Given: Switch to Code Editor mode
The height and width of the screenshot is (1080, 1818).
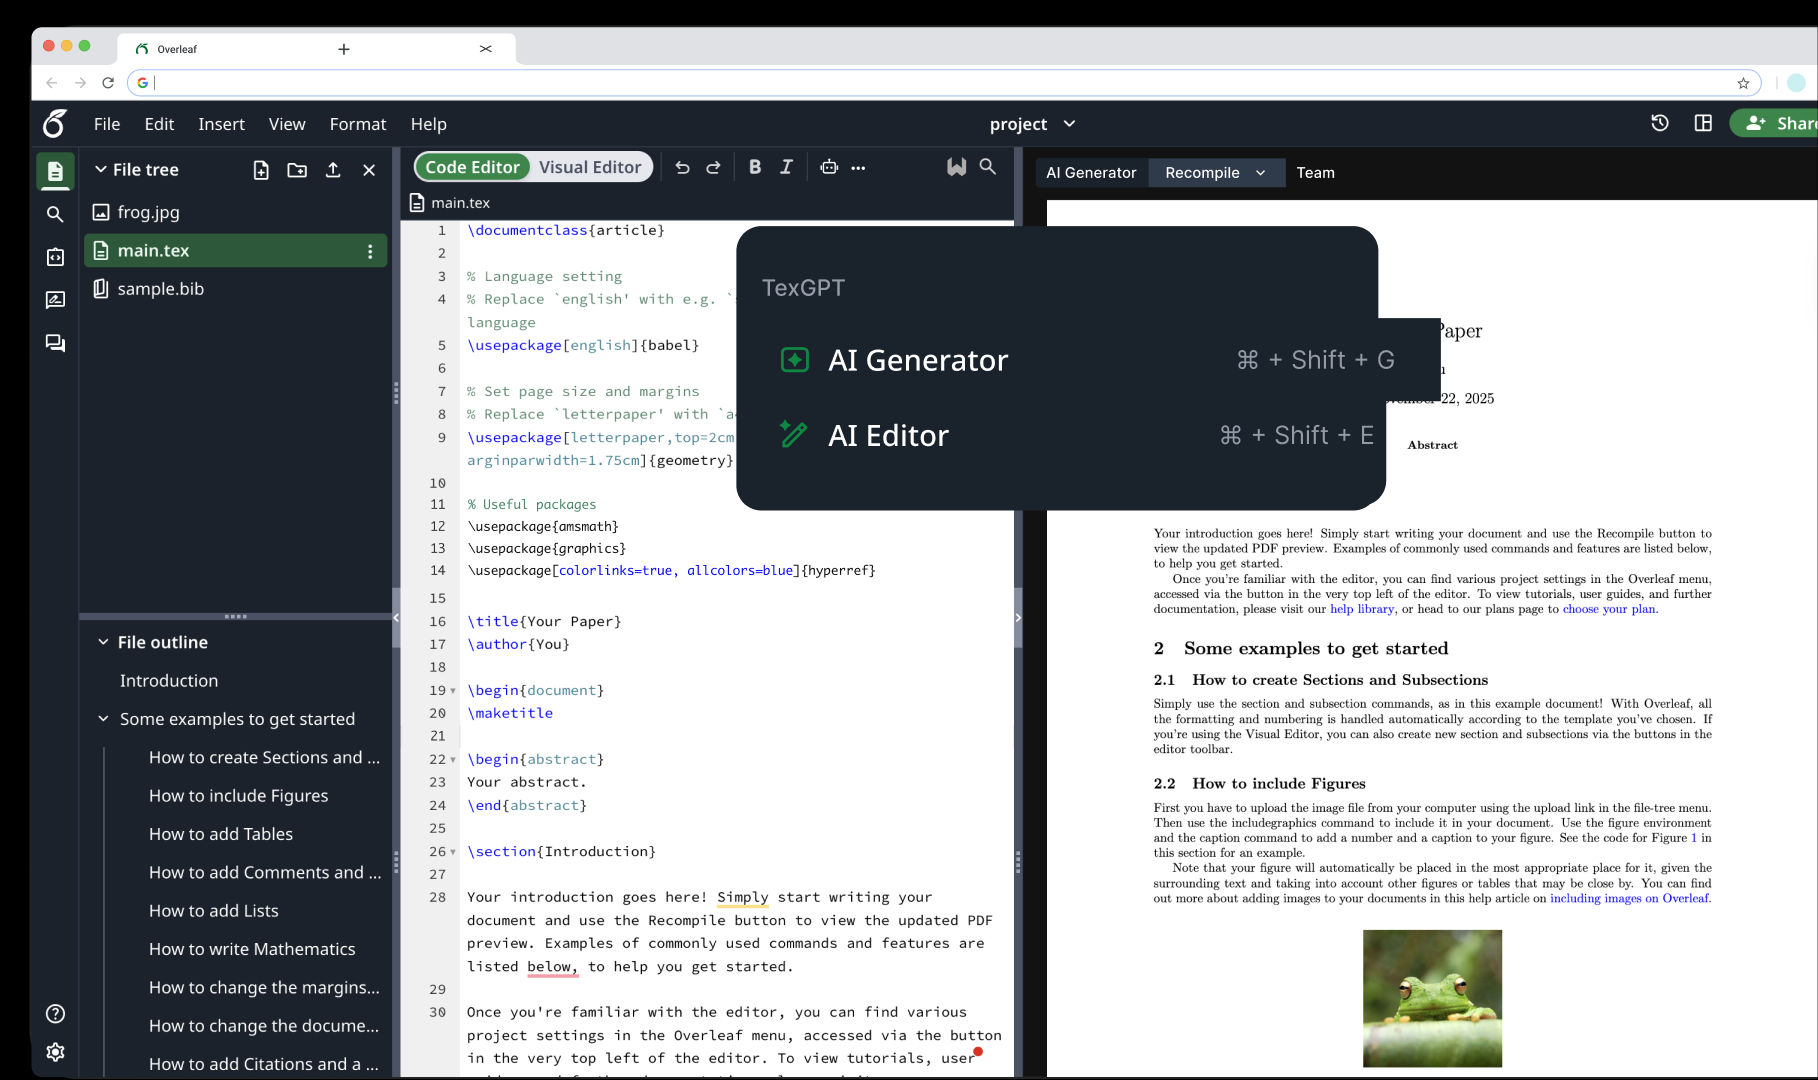Looking at the screenshot, I should click(x=472, y=167).
